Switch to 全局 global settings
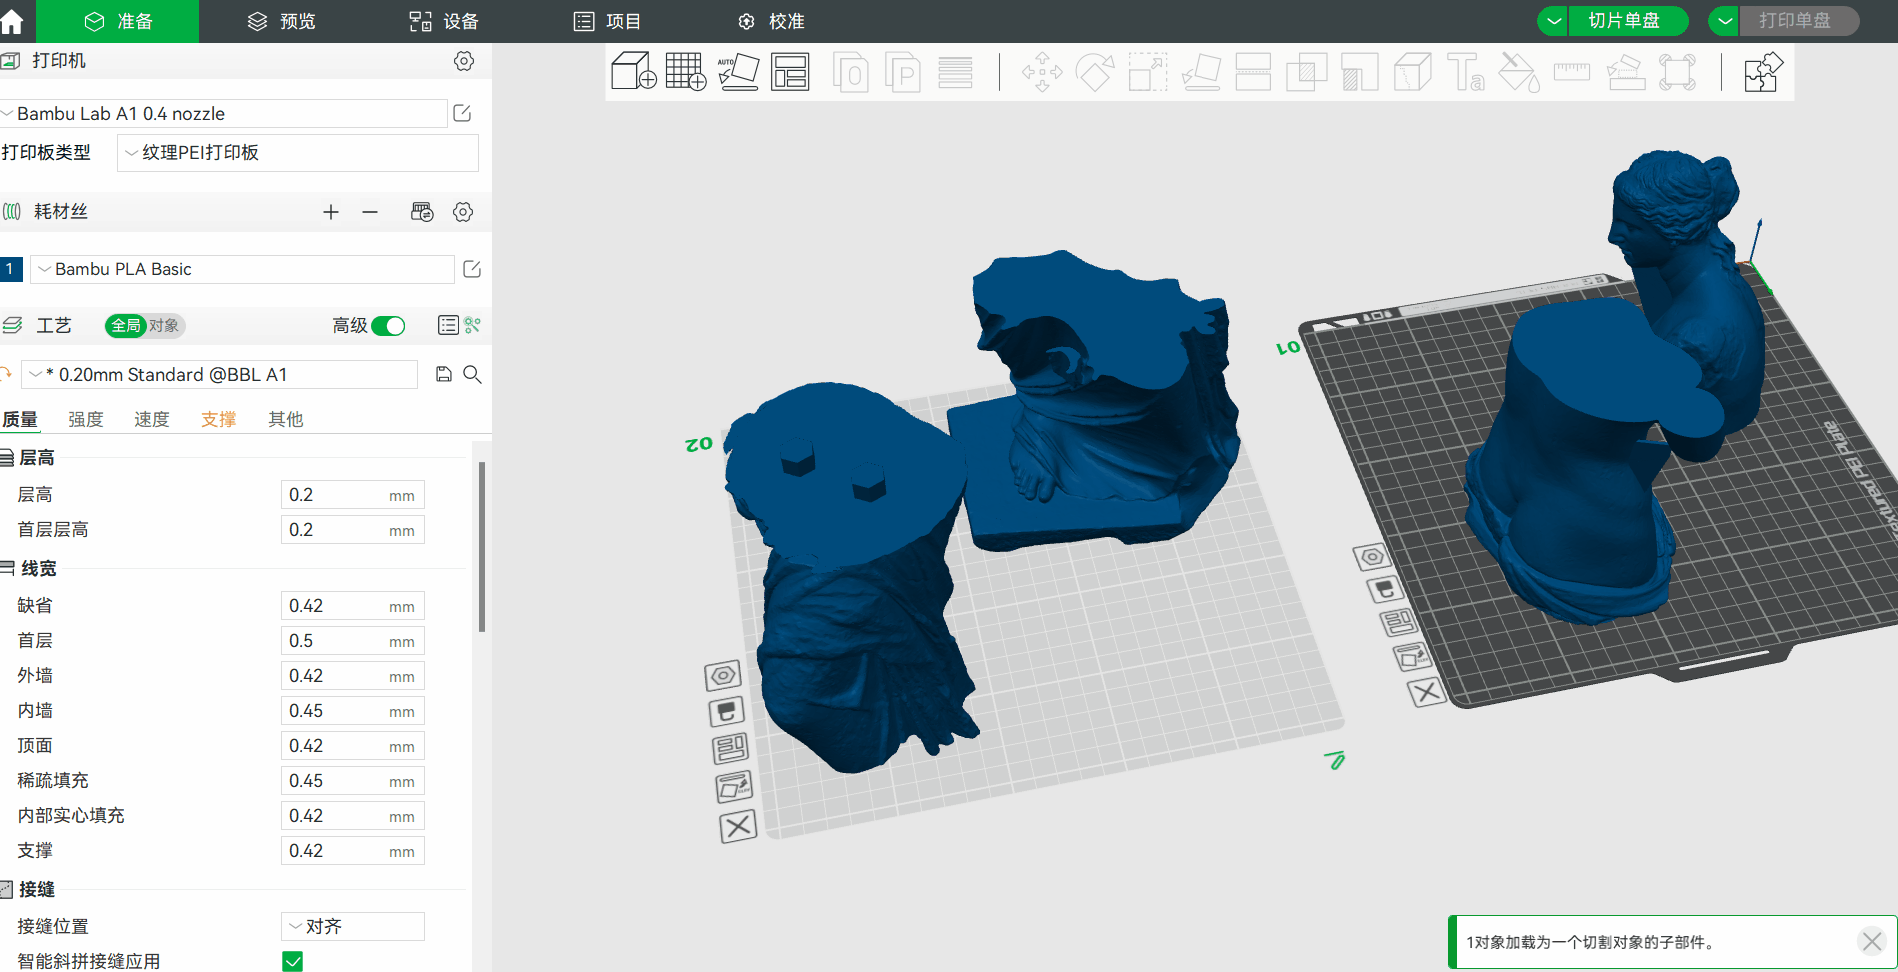This screenshot has width=1898, height=972. (x=126, y=325)
